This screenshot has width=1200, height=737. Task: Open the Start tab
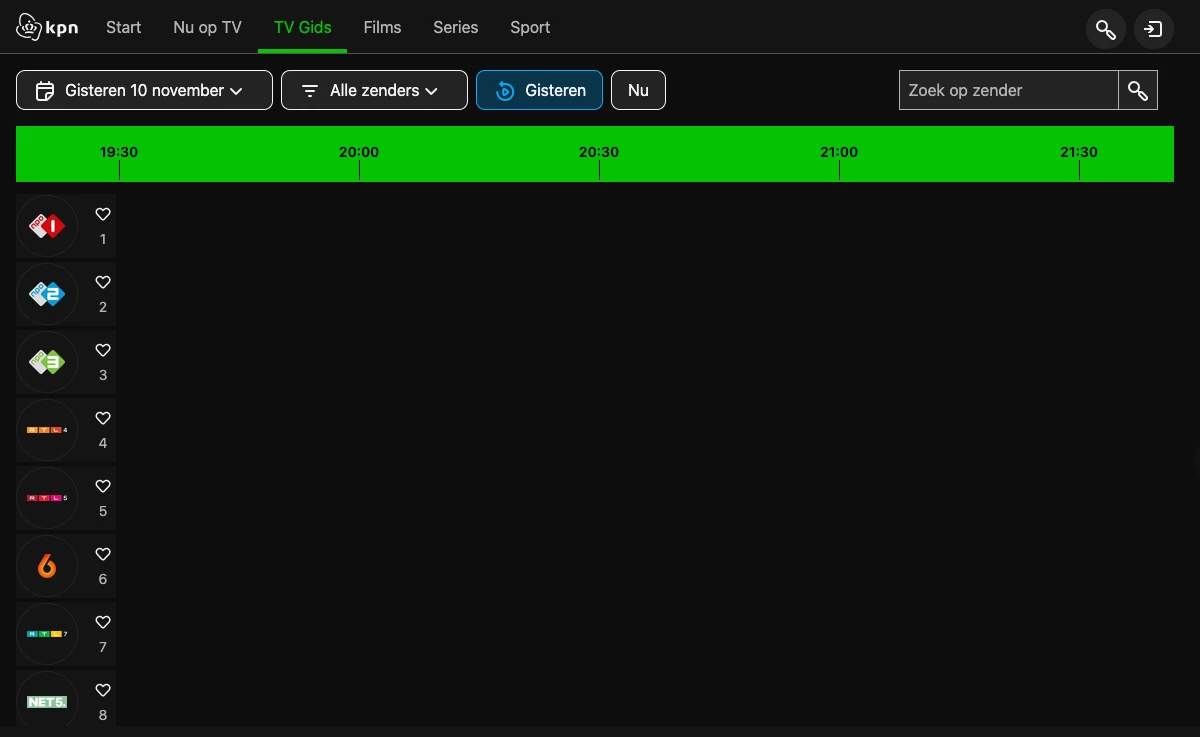[x=124, y=28]
